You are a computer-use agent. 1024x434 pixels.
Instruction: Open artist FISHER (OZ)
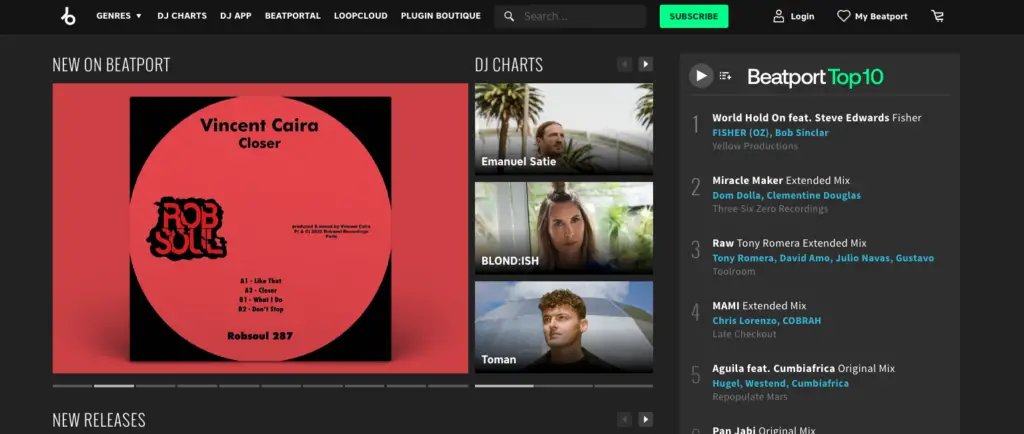tap(741, 132)
